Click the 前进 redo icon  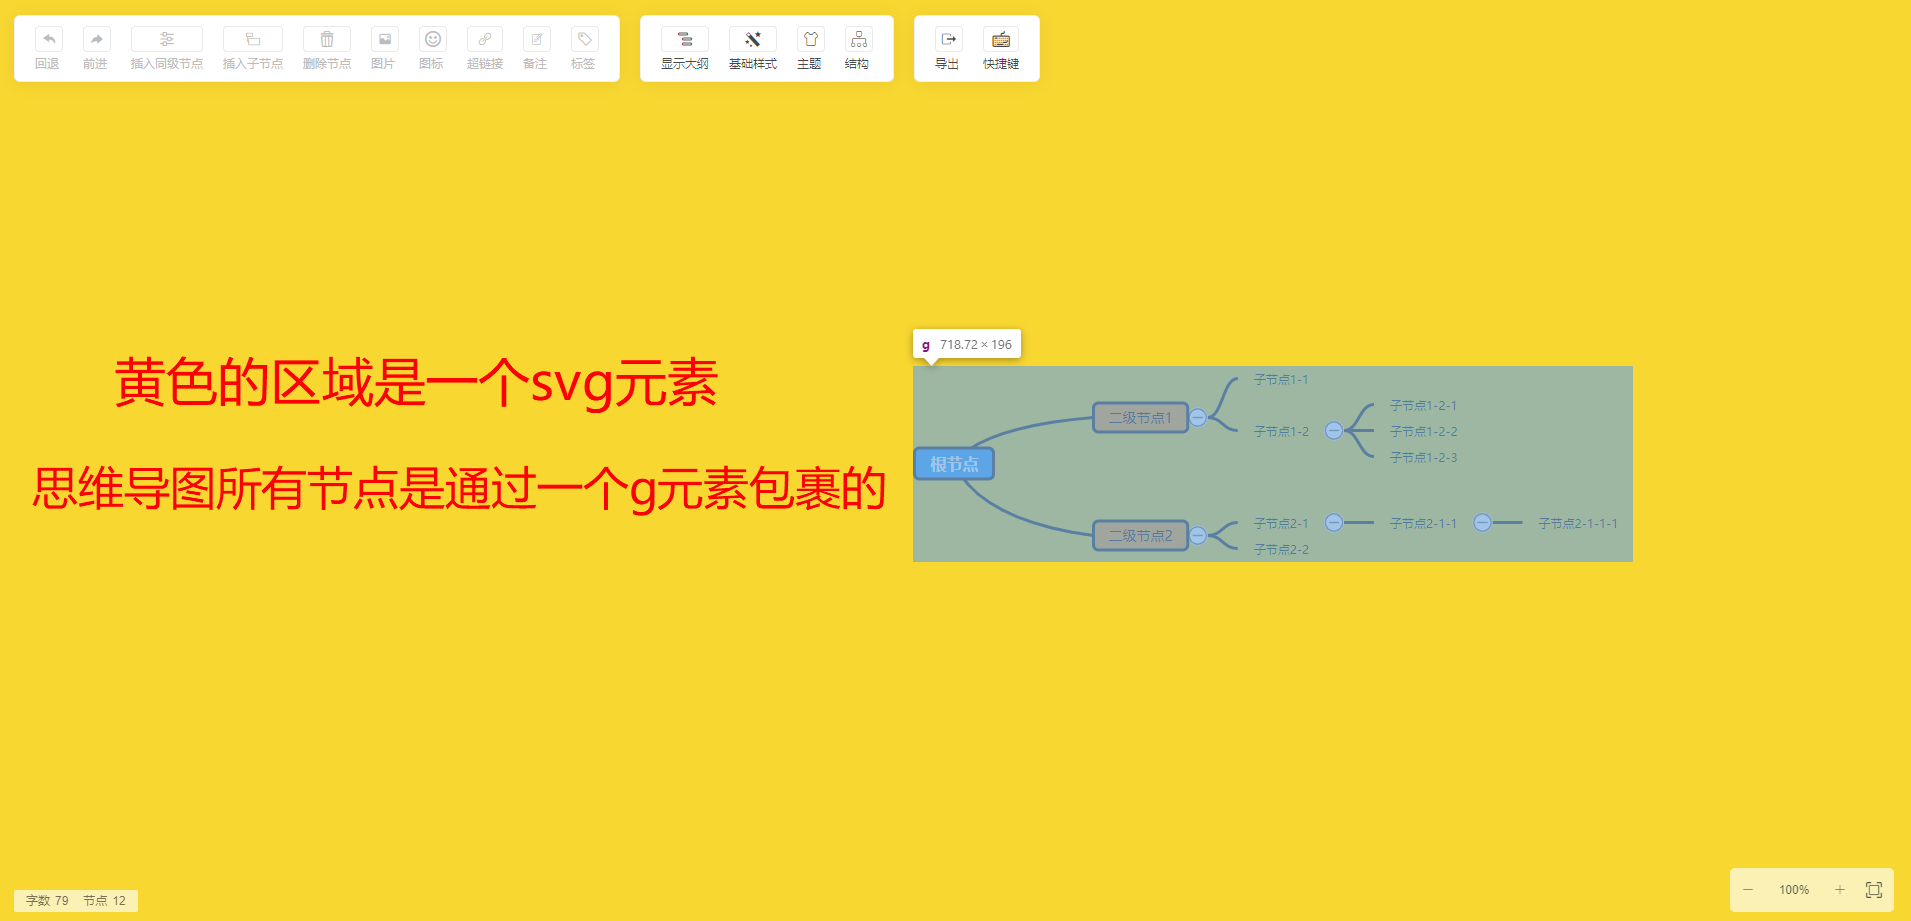coord(96,39)
